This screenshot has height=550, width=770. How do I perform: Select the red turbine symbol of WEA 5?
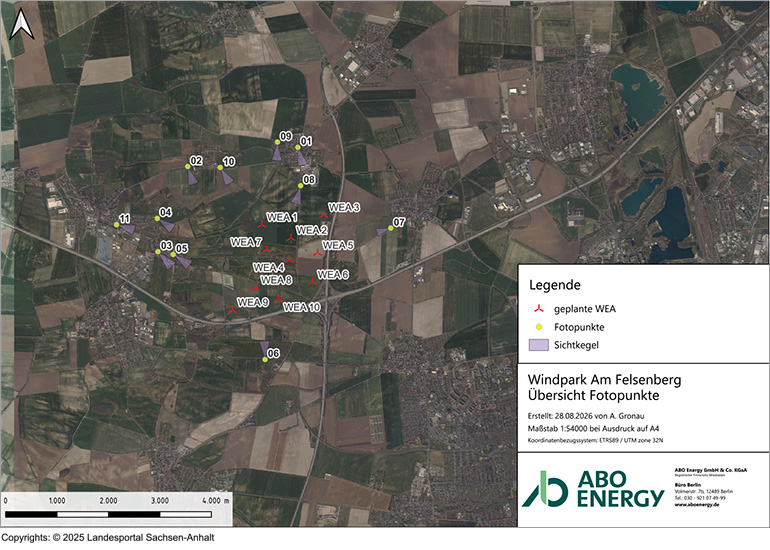317,252
